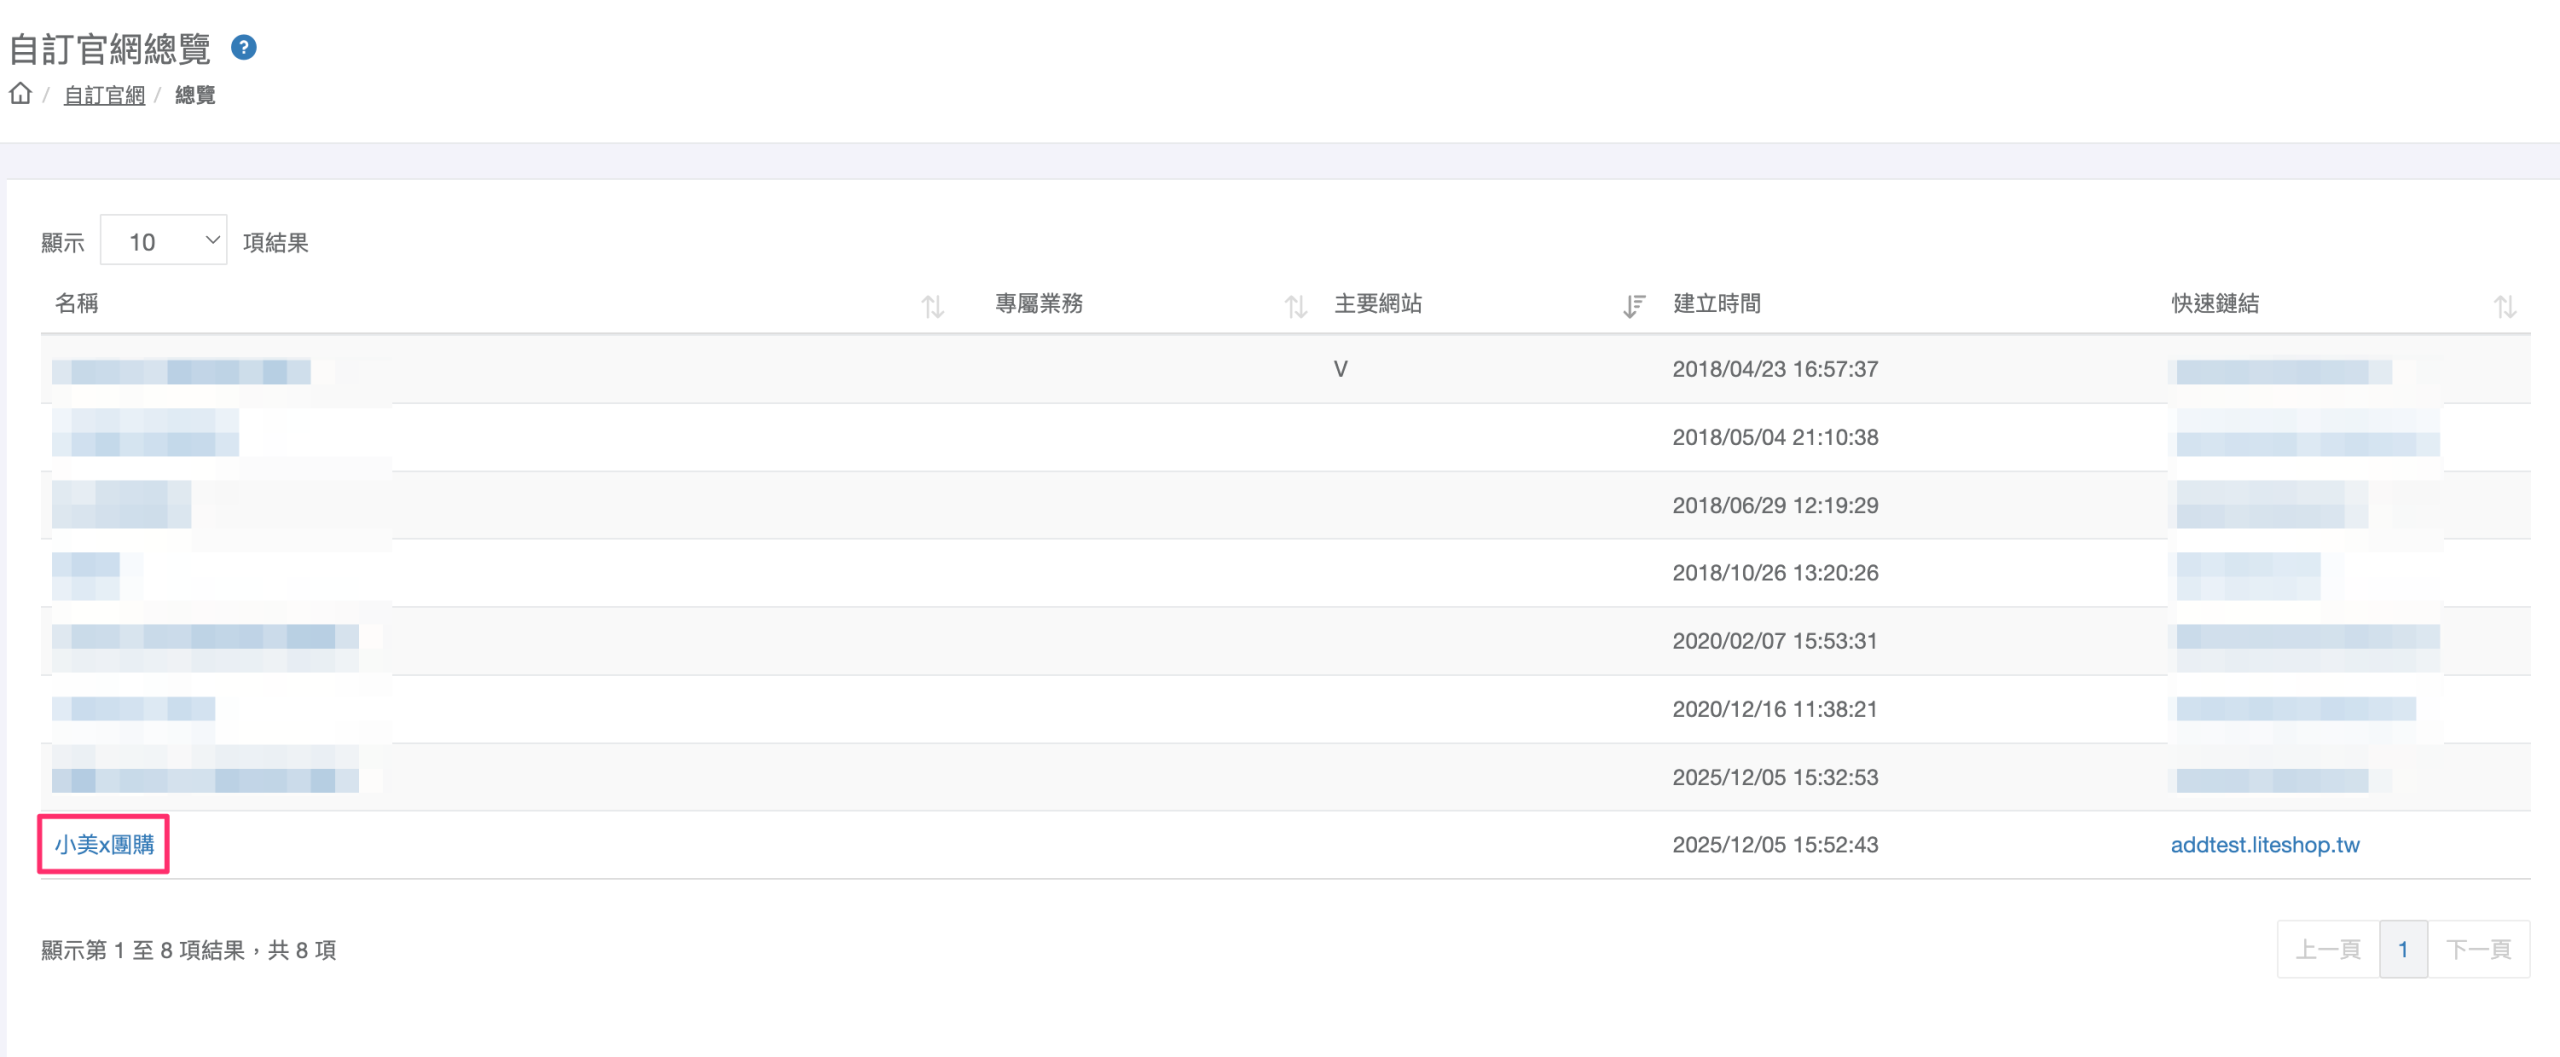2560x1057 pixels.
Task: Click the home icon in breadcrumb
Action: click(20, 94)
